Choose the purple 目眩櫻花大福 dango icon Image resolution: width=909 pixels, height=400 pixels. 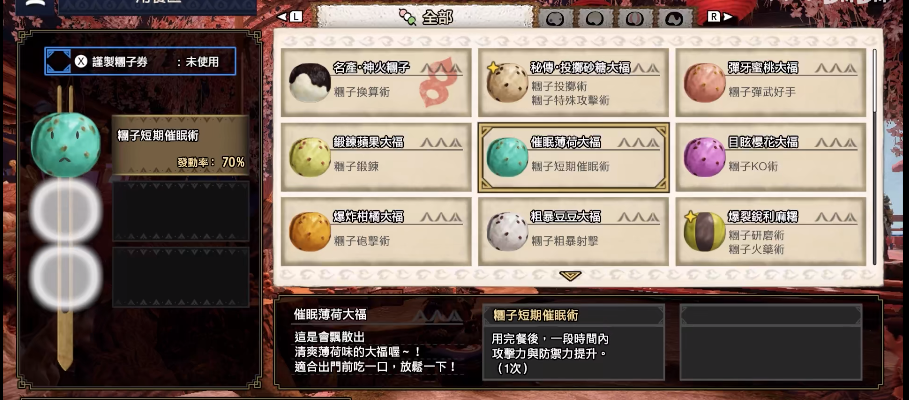(704, 157)
